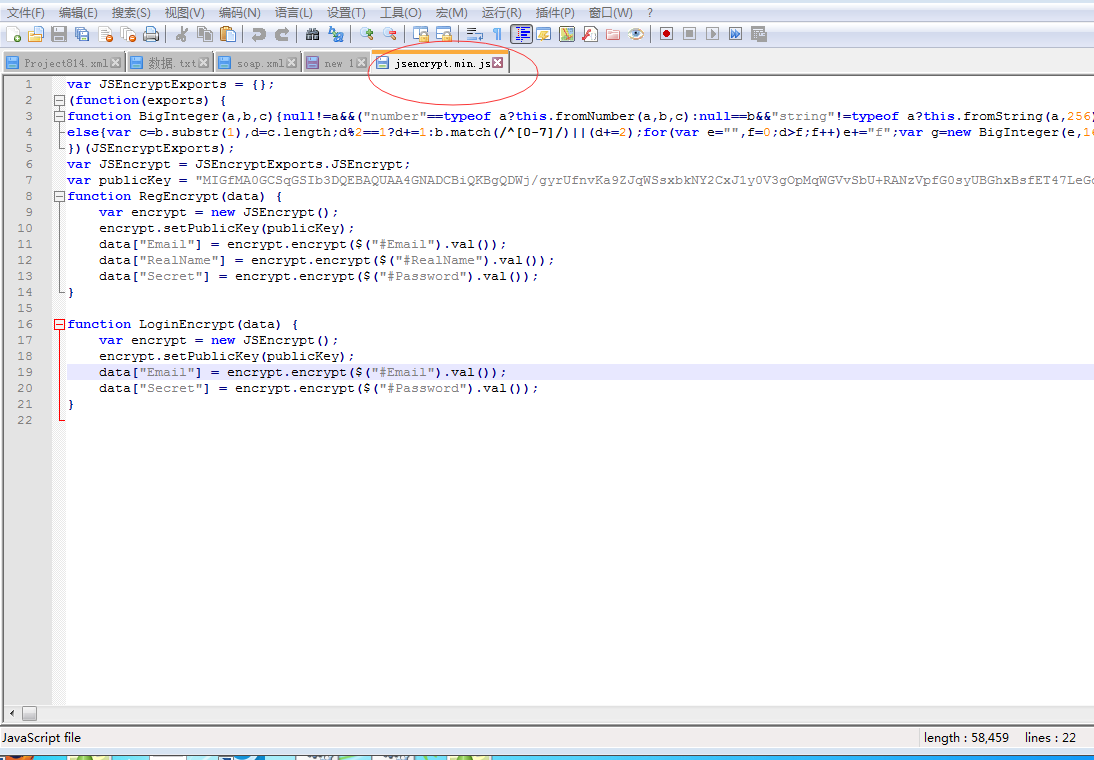Toggle synchronized vertical scrolling
The image size is (1094, 760).
420,33
